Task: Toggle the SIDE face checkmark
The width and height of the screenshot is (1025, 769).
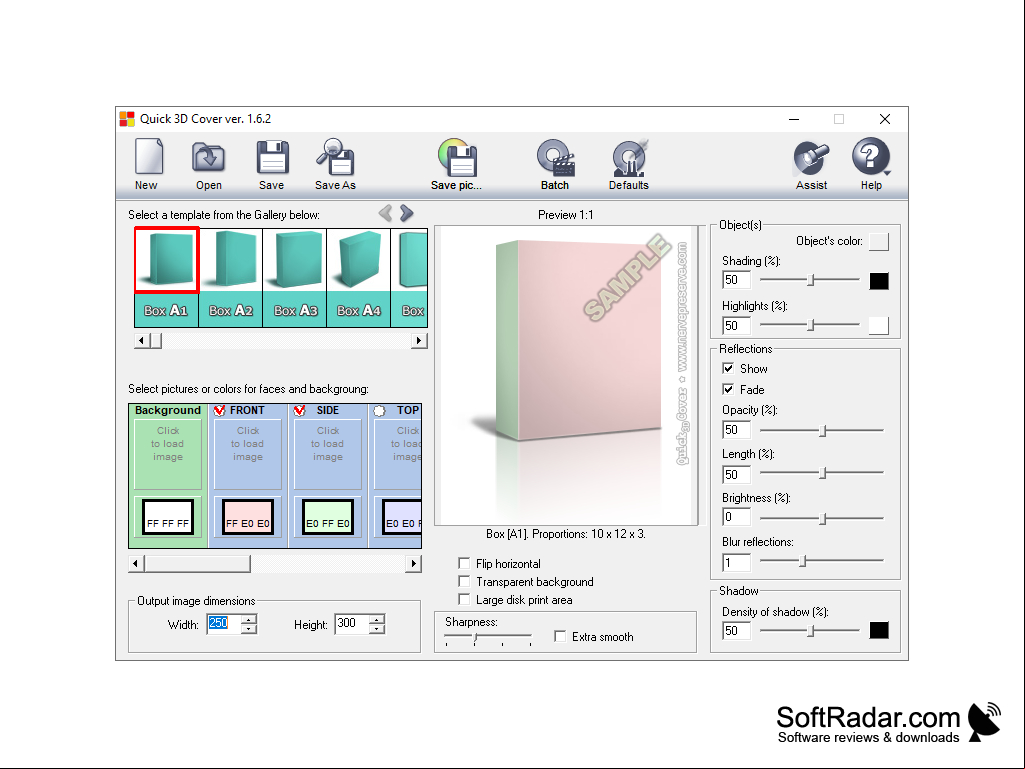Action: (299, 411)
